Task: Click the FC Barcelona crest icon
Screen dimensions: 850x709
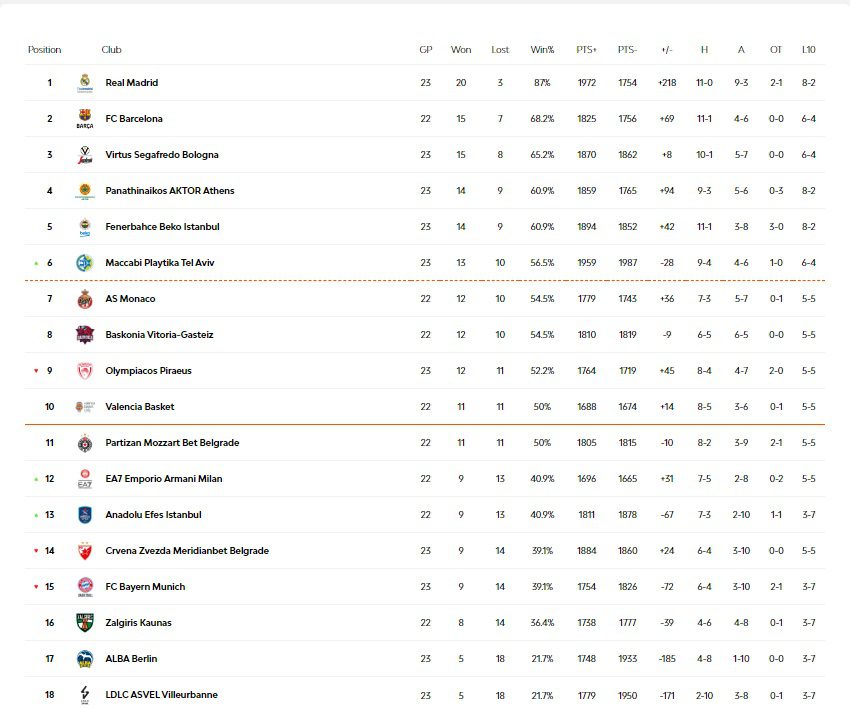Action: (85, 119)
